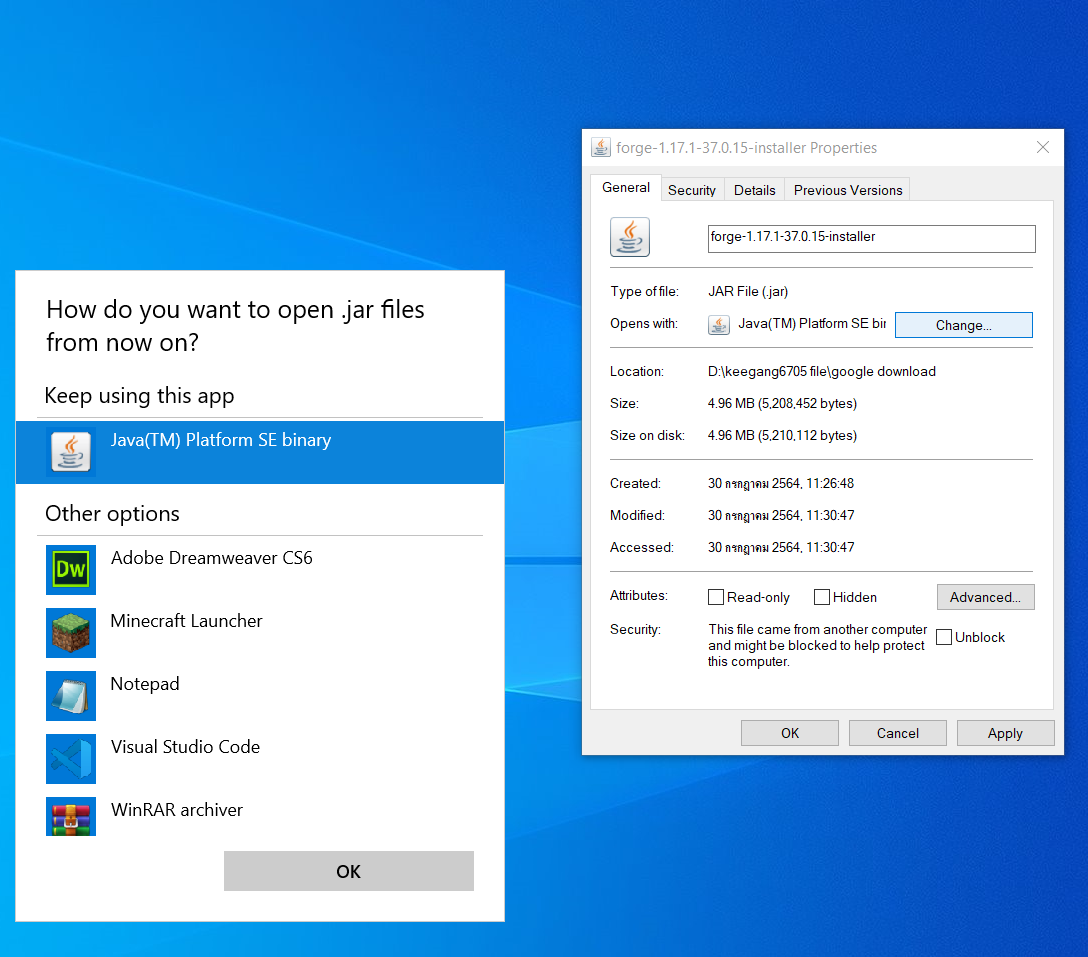The width and height of the screenshot is (1088, 957).
Task: Open the Security tab
Action: pyautogui.click(x=692, y=190)
